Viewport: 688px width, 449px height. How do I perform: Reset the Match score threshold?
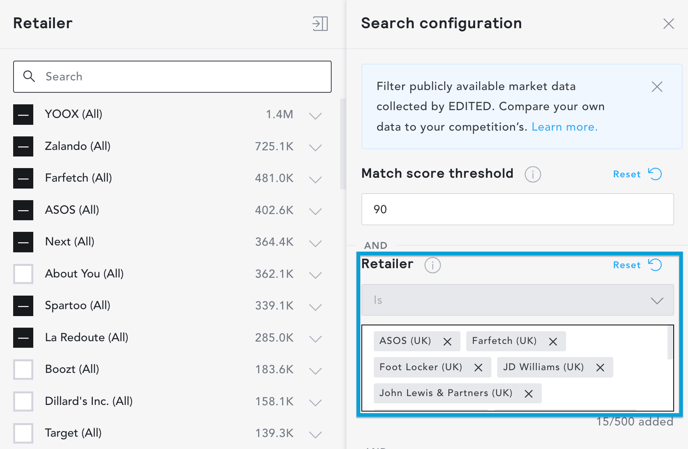click(x=637, y=174)
